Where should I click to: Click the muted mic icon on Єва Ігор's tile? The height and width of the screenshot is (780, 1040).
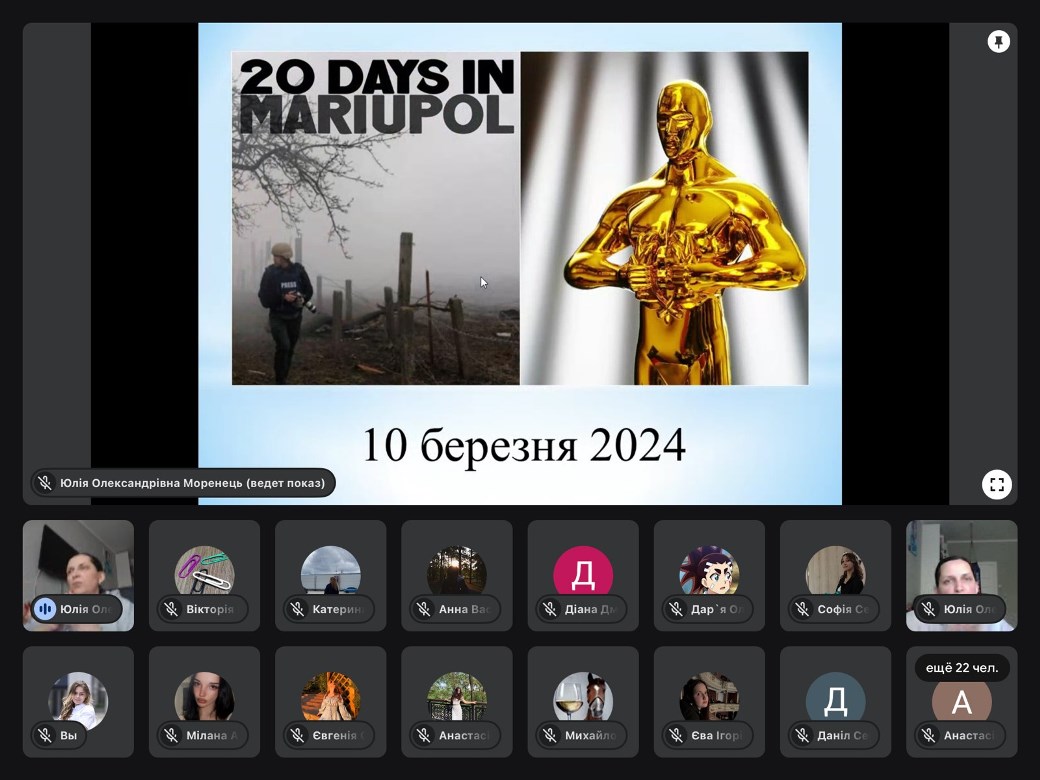tap(676, 735)
